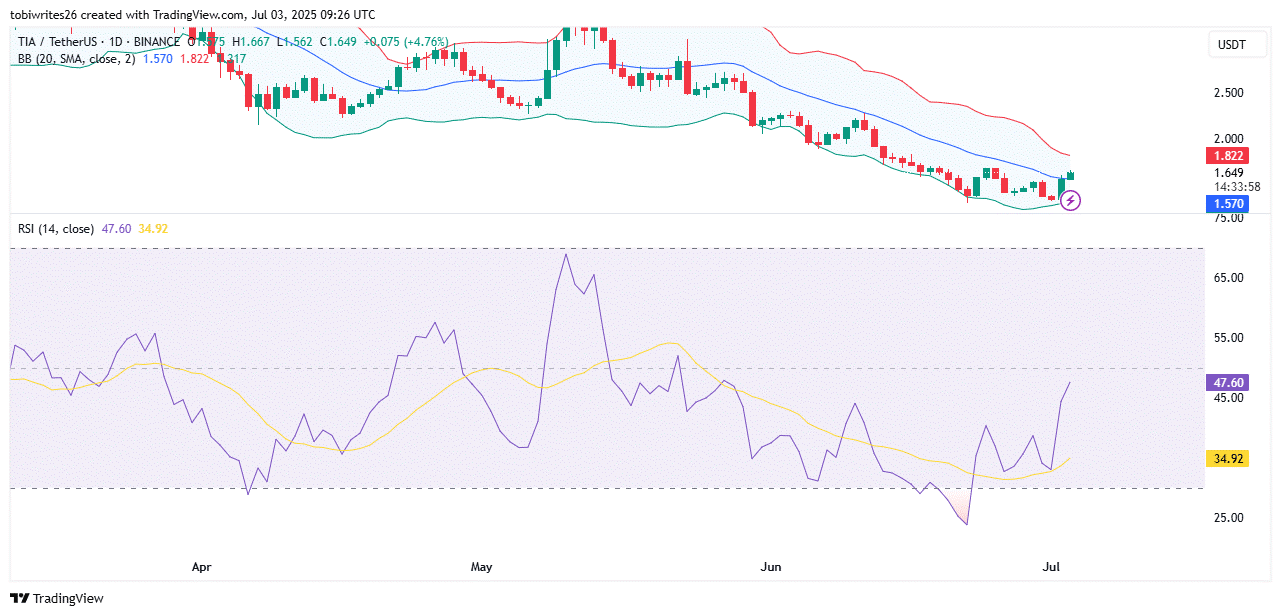Click the blue 1.570 basis price tag
This screenshot has width=1281, height=616.
click(x=1229, y=204)
